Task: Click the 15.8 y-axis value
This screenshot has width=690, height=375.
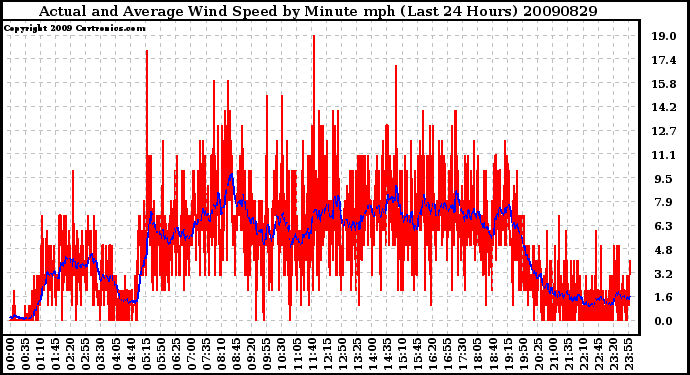Action: click(664, 84)
